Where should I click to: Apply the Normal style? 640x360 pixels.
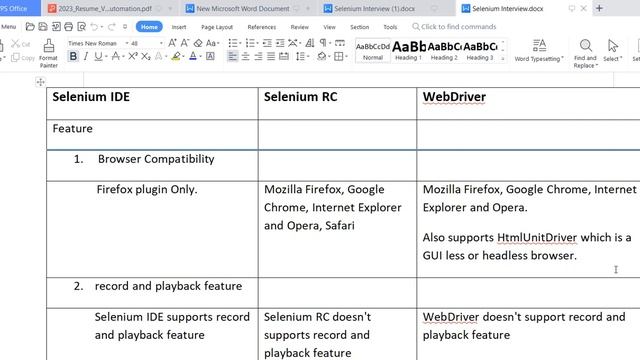[373, 51]
